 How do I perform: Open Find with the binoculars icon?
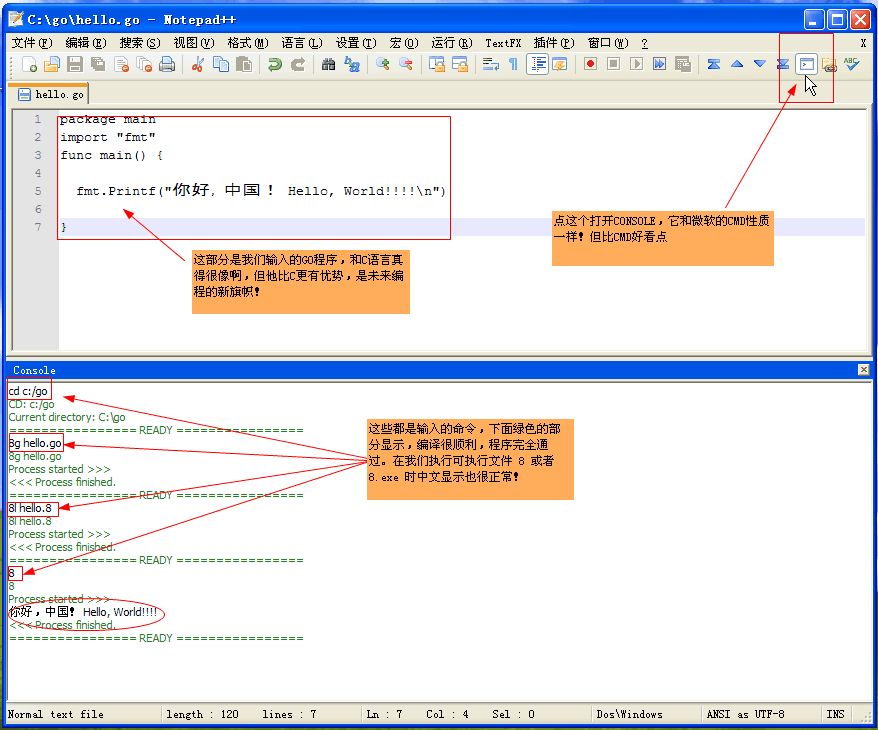click(328, 64)
